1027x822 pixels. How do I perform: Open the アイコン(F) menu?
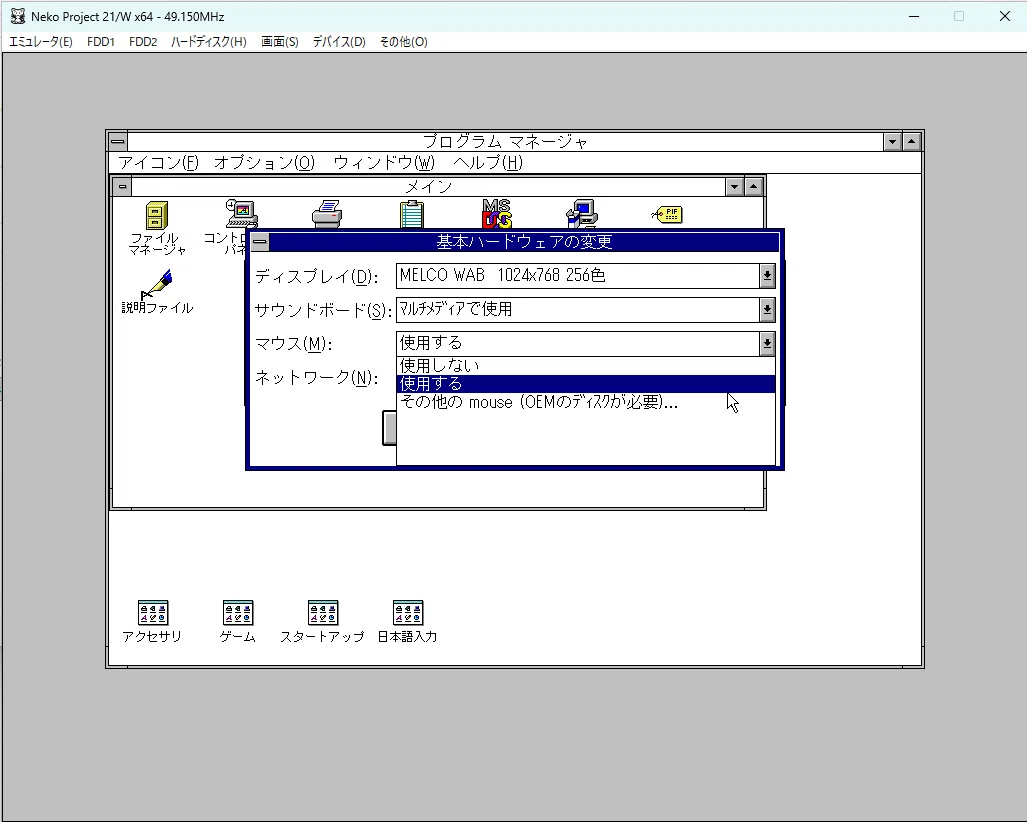(159, 162)
